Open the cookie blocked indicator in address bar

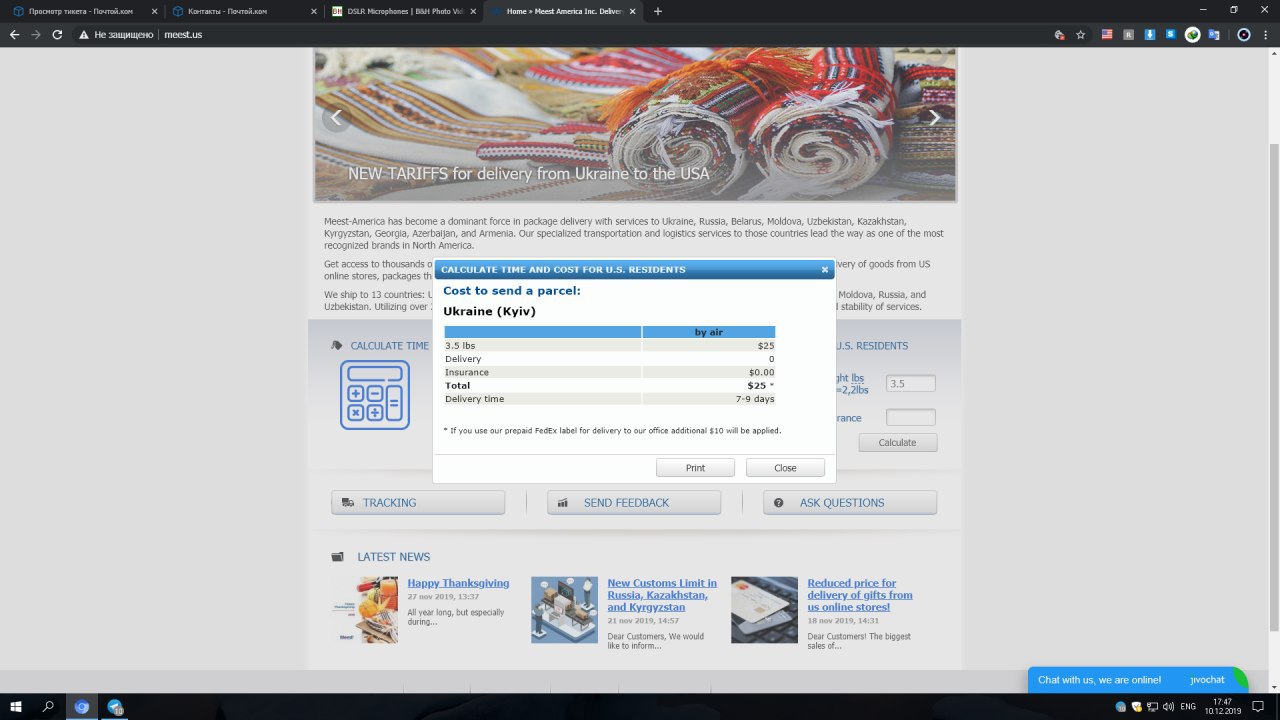pos(1060,34)
